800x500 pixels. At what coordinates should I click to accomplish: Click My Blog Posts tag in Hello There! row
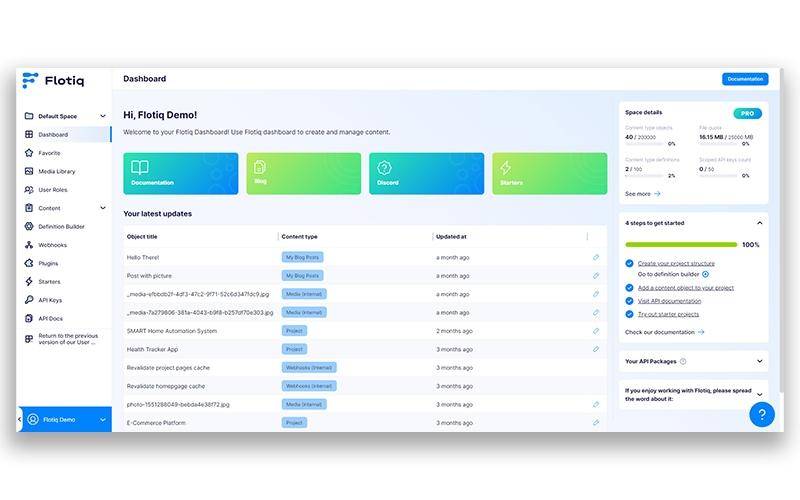(x=303, y=258)
